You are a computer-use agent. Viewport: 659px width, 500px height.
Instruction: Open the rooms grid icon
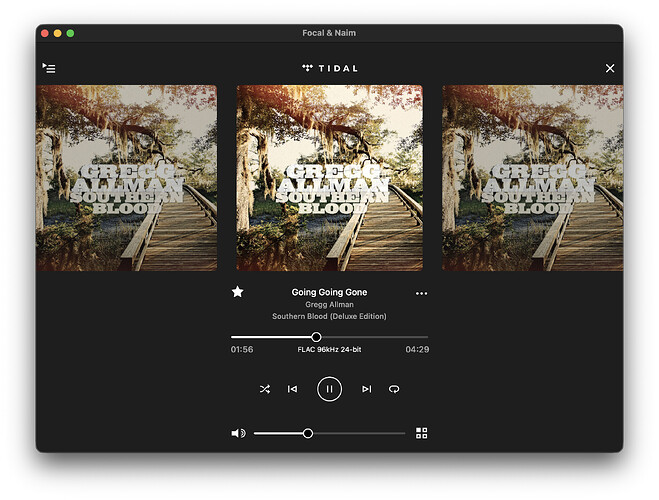421,433
